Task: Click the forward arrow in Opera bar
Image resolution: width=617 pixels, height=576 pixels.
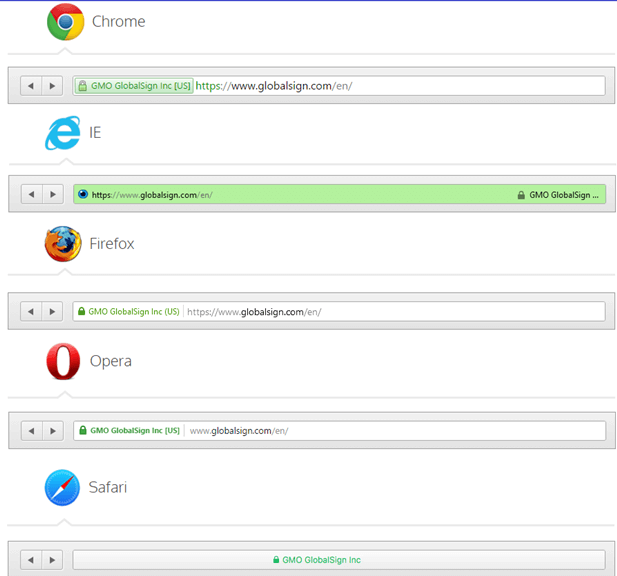Action: coord(53,431)
